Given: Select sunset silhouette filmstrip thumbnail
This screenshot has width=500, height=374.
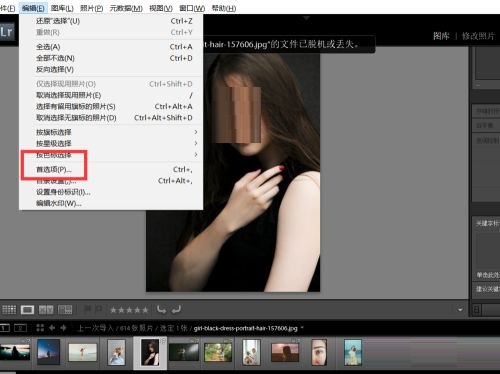Looking at the screenshot, I should 15,352.
